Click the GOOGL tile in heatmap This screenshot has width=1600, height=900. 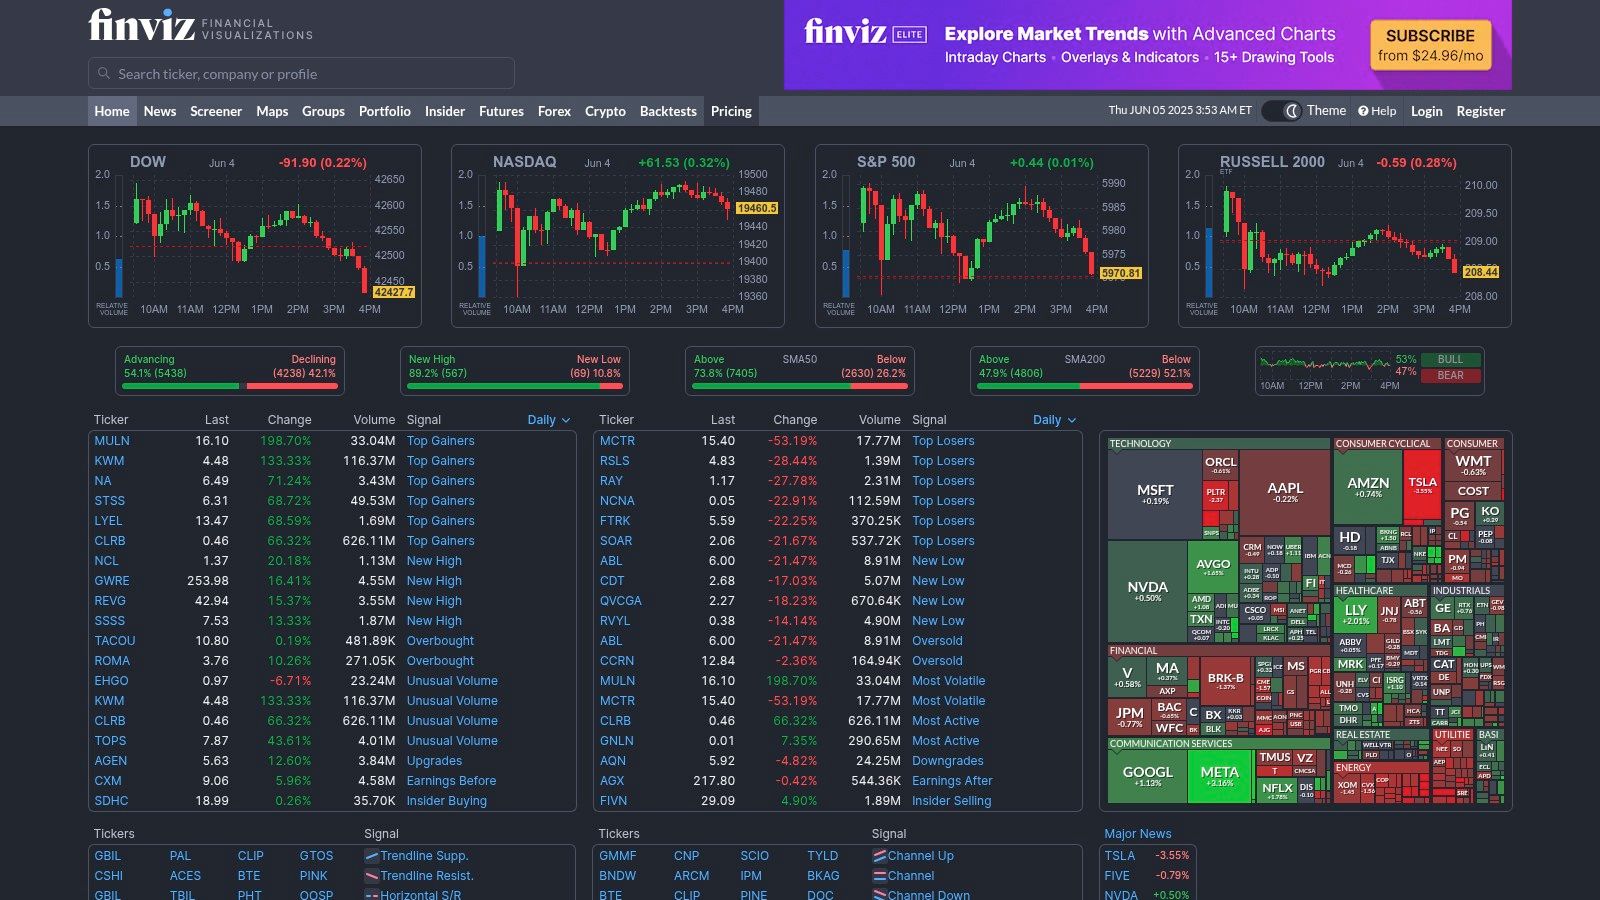[1147, 775]
